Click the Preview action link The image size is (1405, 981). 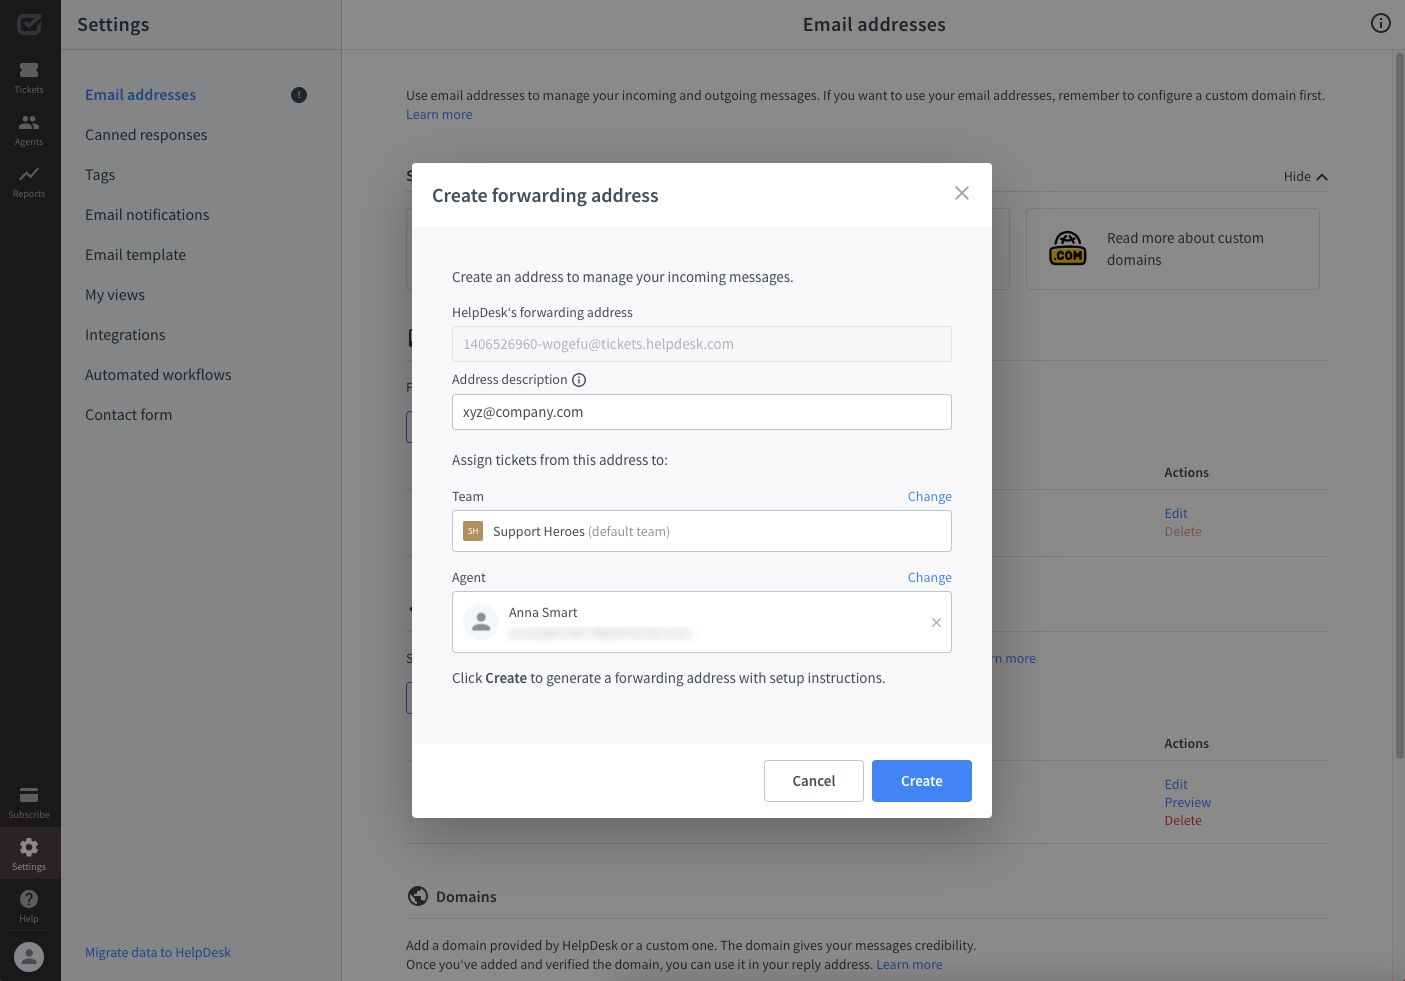[x=1187, y=802]
